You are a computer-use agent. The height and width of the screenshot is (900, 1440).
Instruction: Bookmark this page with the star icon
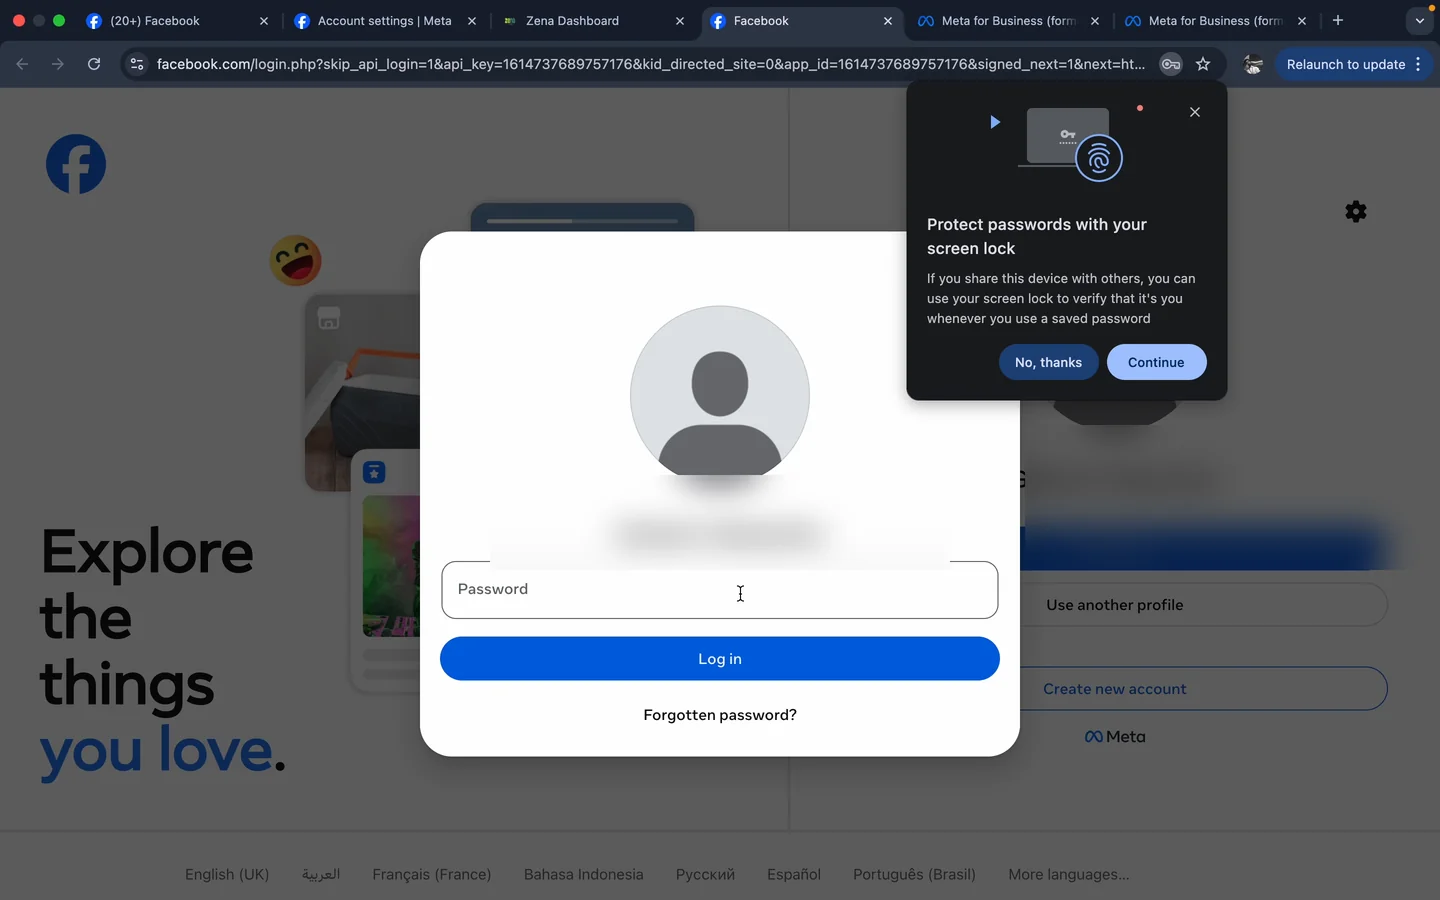point(1203,64)
